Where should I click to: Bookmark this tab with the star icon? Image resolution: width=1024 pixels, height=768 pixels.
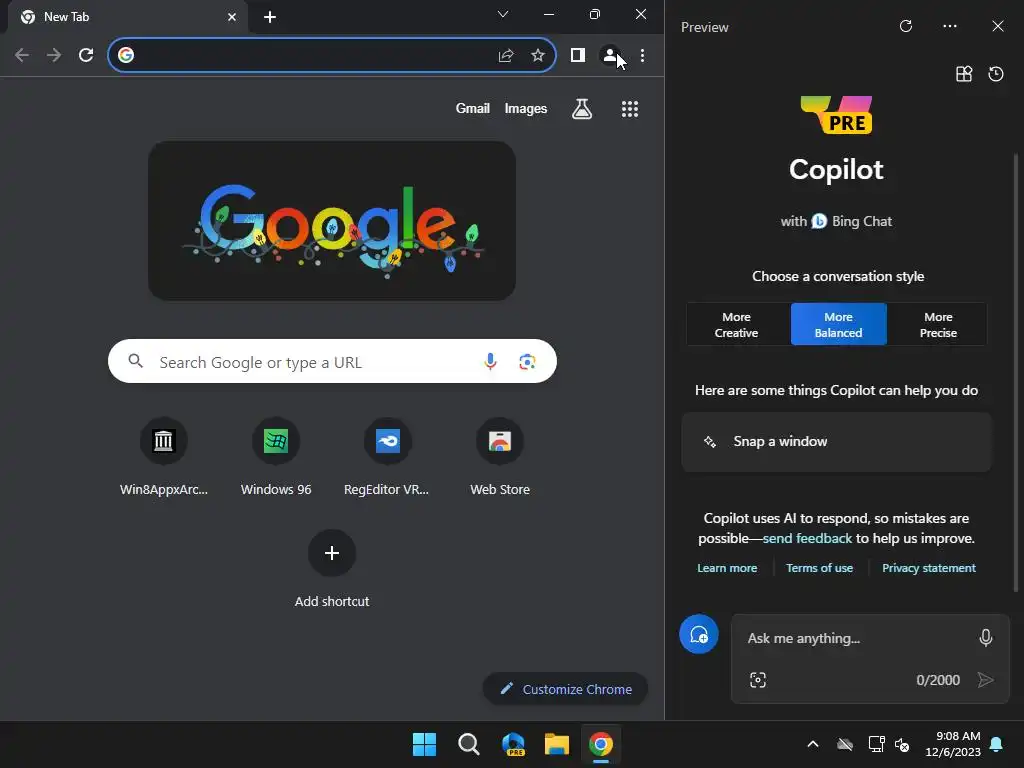pos(537,56)
